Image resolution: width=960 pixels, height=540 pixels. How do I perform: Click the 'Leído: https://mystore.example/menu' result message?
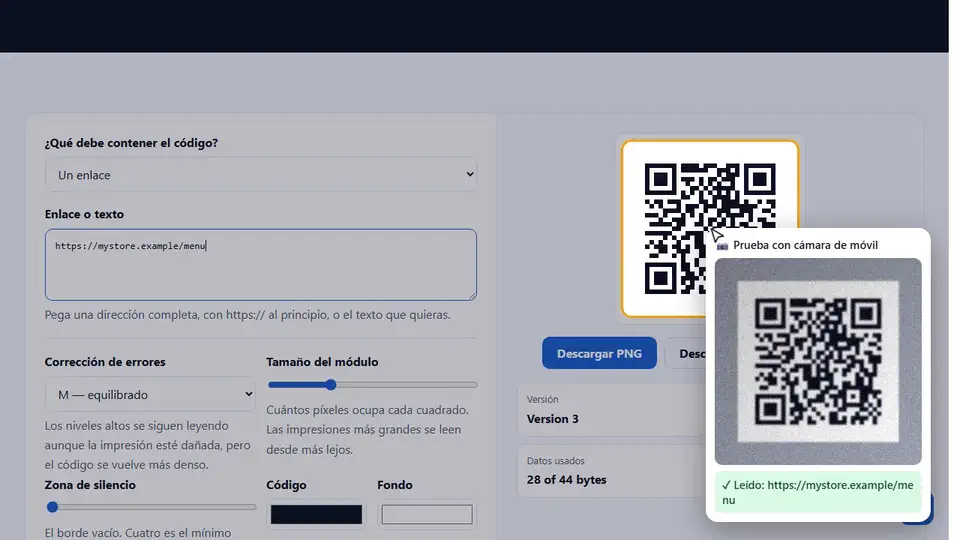(x=818, y=492)
